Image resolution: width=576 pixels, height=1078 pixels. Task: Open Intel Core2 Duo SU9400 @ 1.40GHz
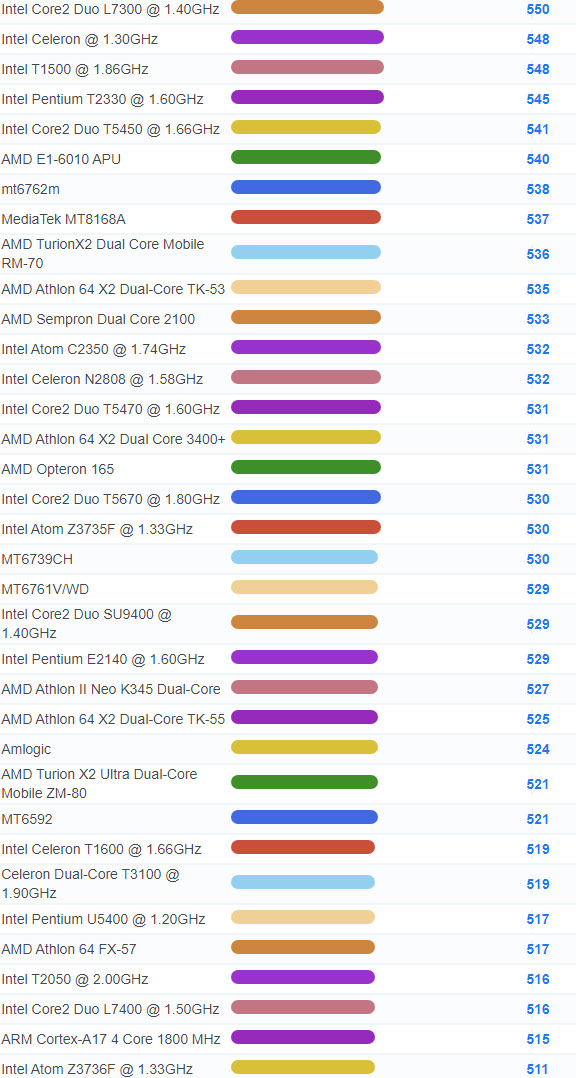(87, 624)
